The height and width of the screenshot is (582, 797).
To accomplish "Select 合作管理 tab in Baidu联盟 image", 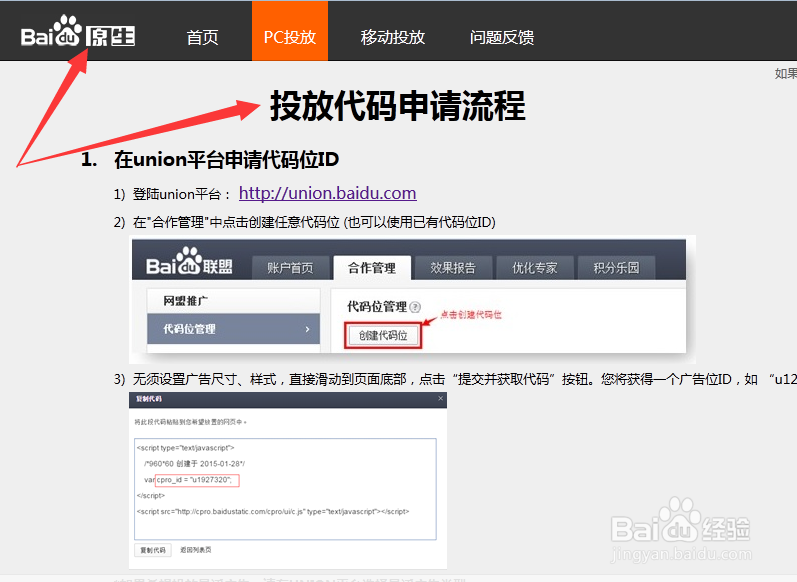I will 372,268.
